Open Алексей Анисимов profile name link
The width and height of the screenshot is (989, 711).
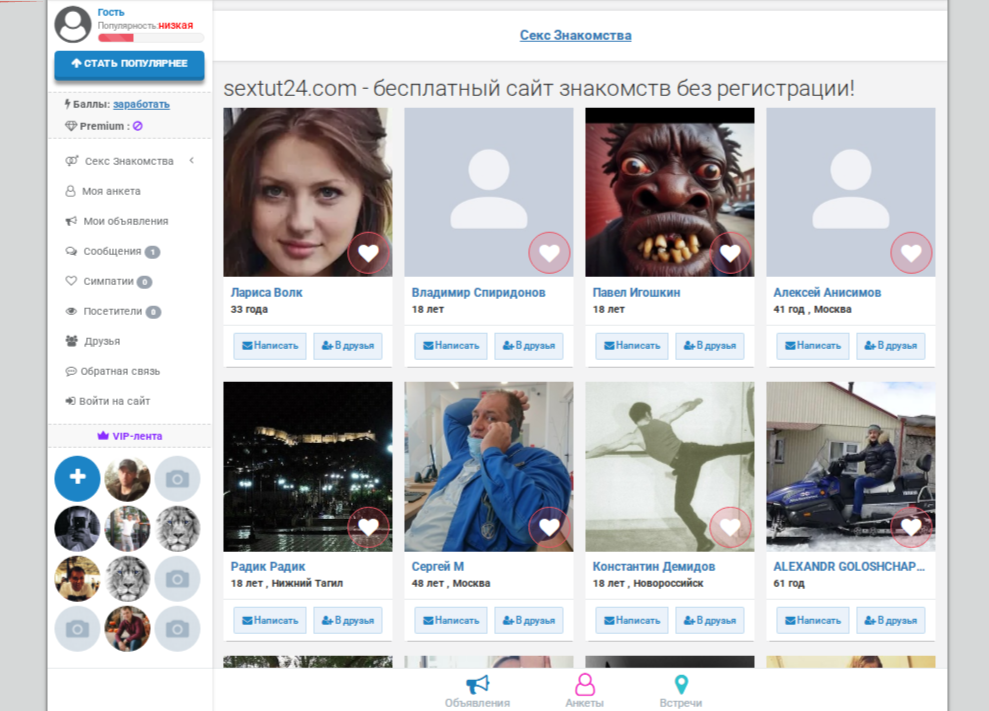pos(827,293)
